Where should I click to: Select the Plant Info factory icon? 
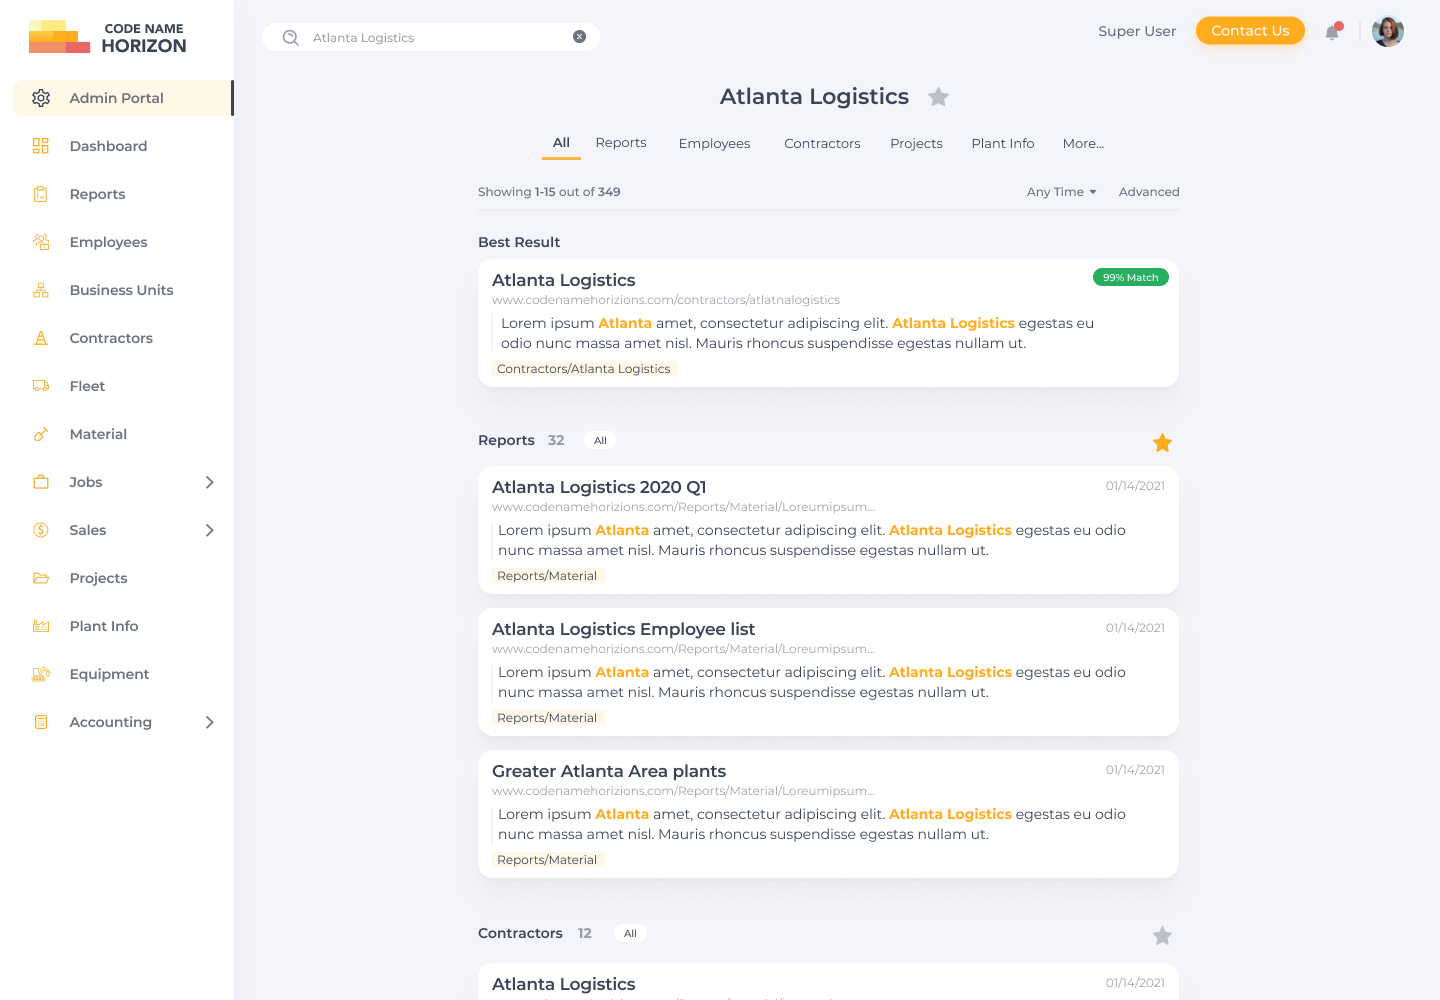point(41,626)
